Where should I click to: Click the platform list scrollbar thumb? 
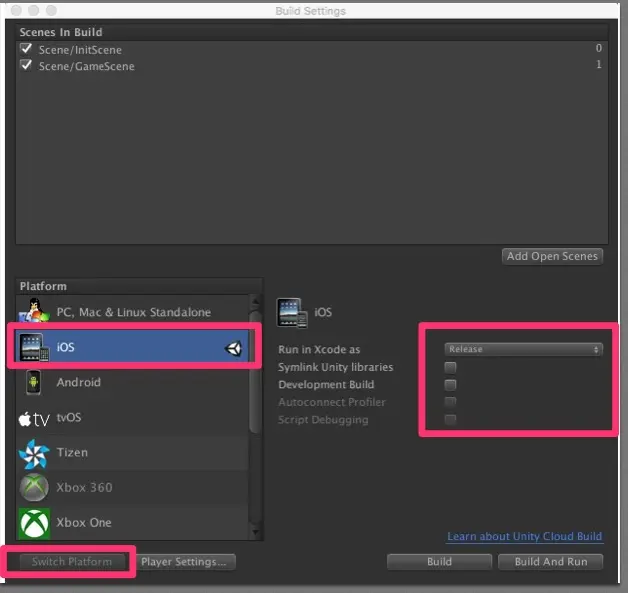tap(255, 371)
